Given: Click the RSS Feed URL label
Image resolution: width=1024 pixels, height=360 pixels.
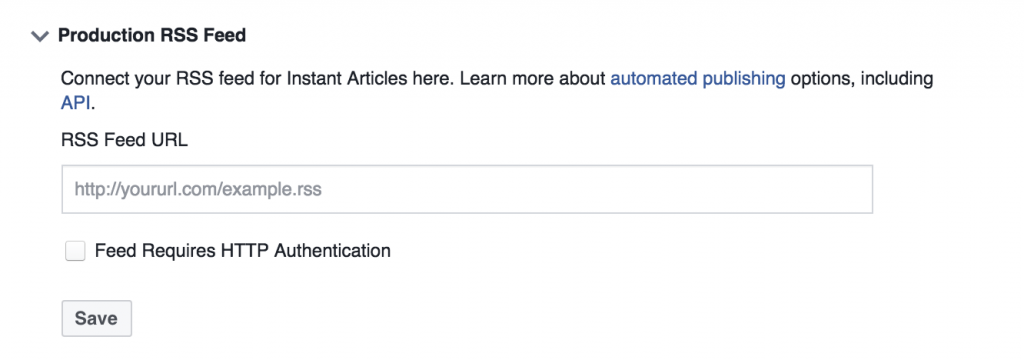Looking at the screenshot, I should click(124, 140).
